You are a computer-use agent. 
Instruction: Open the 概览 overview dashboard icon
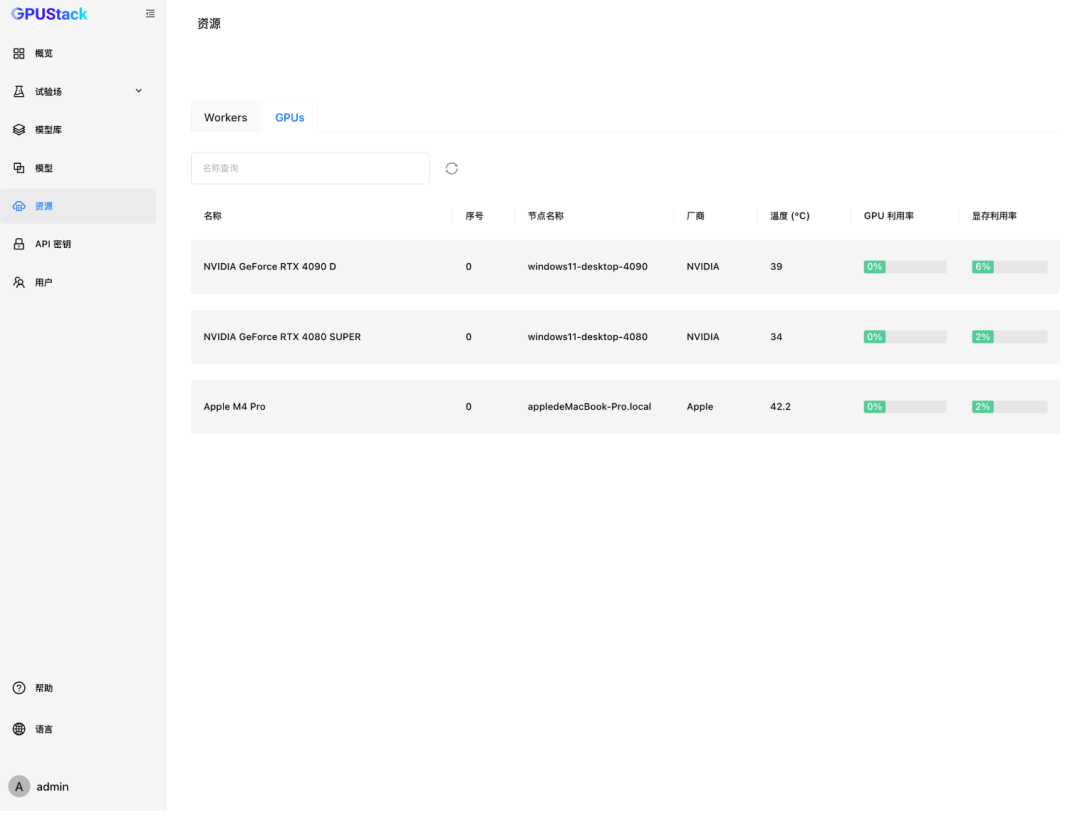[x=19, y=53]
